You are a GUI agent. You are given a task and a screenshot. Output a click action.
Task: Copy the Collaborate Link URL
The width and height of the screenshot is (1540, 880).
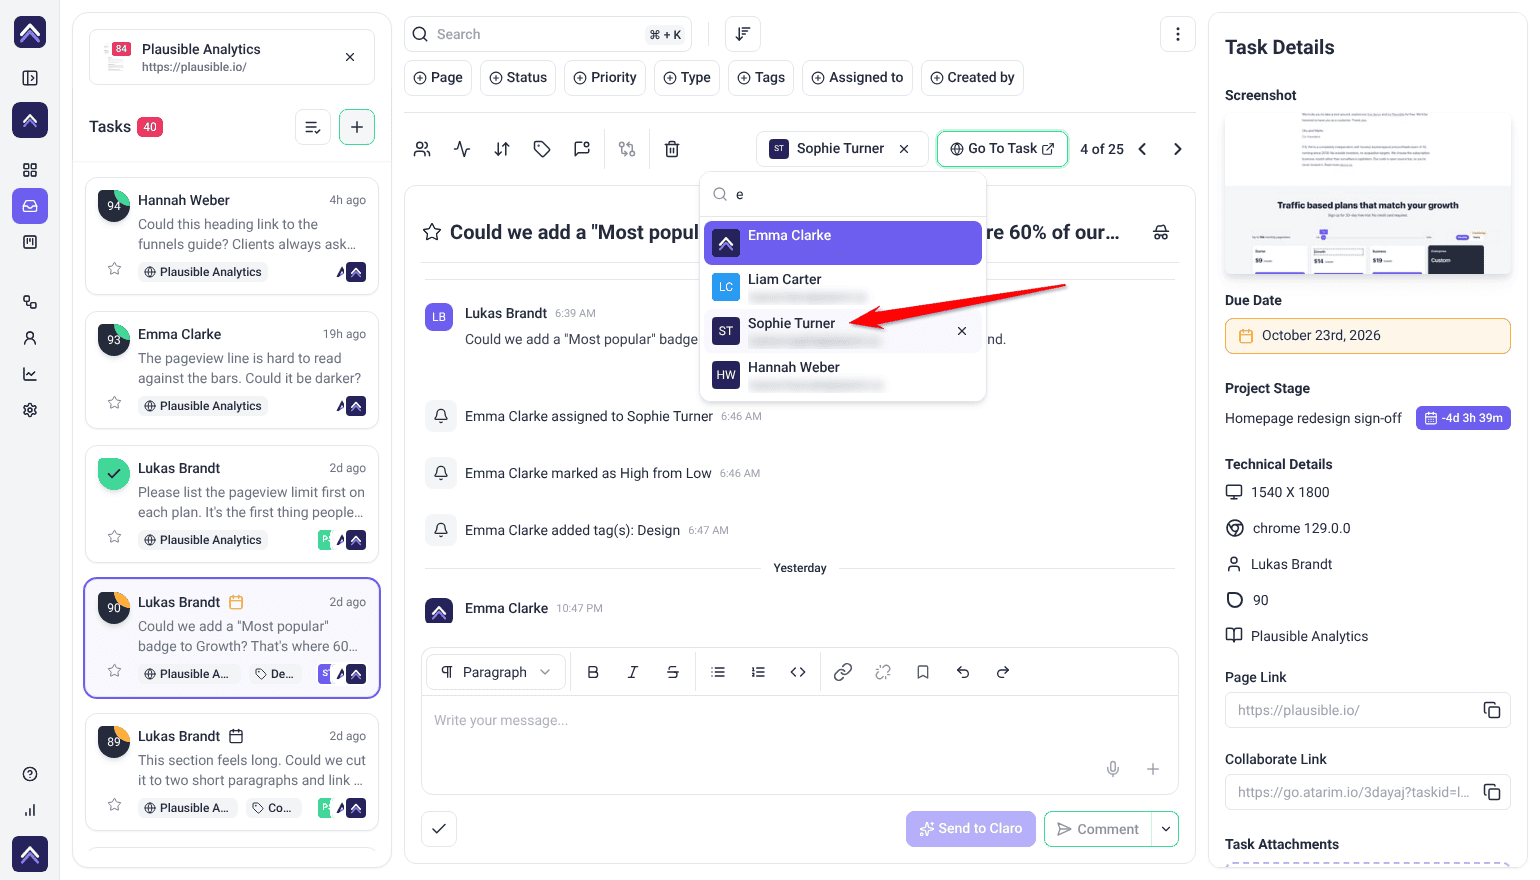1492,792
